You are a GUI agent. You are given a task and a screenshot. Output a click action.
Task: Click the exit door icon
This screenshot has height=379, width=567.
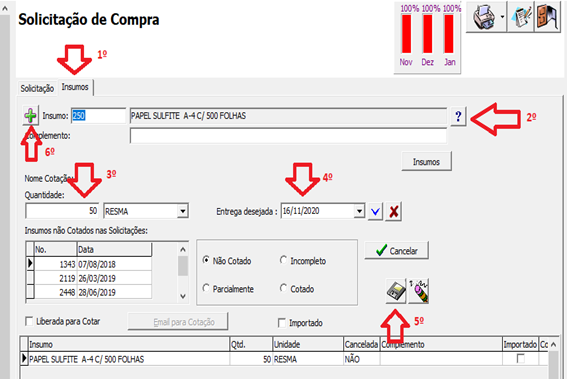pyautogui.click(x=547, y=17)
